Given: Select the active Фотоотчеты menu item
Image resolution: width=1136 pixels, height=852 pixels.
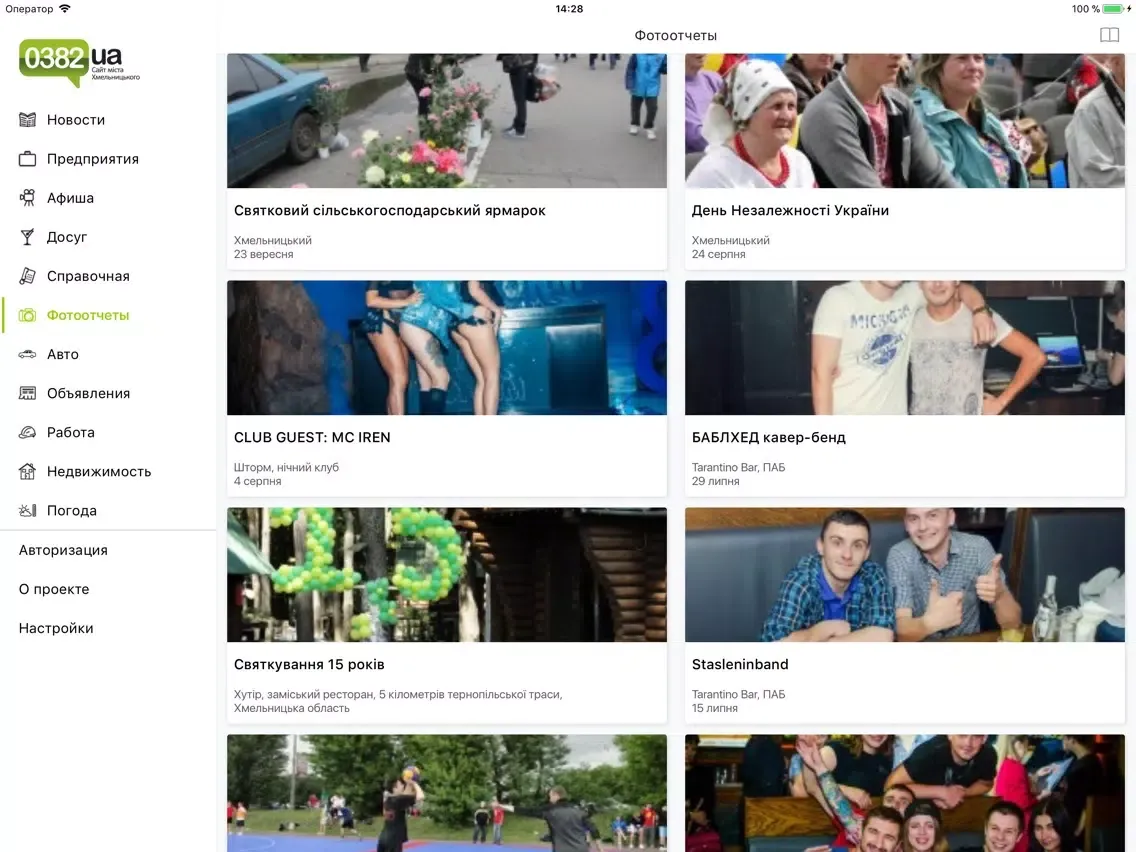Looking at the screenshot, I should [x=109, y=315].
